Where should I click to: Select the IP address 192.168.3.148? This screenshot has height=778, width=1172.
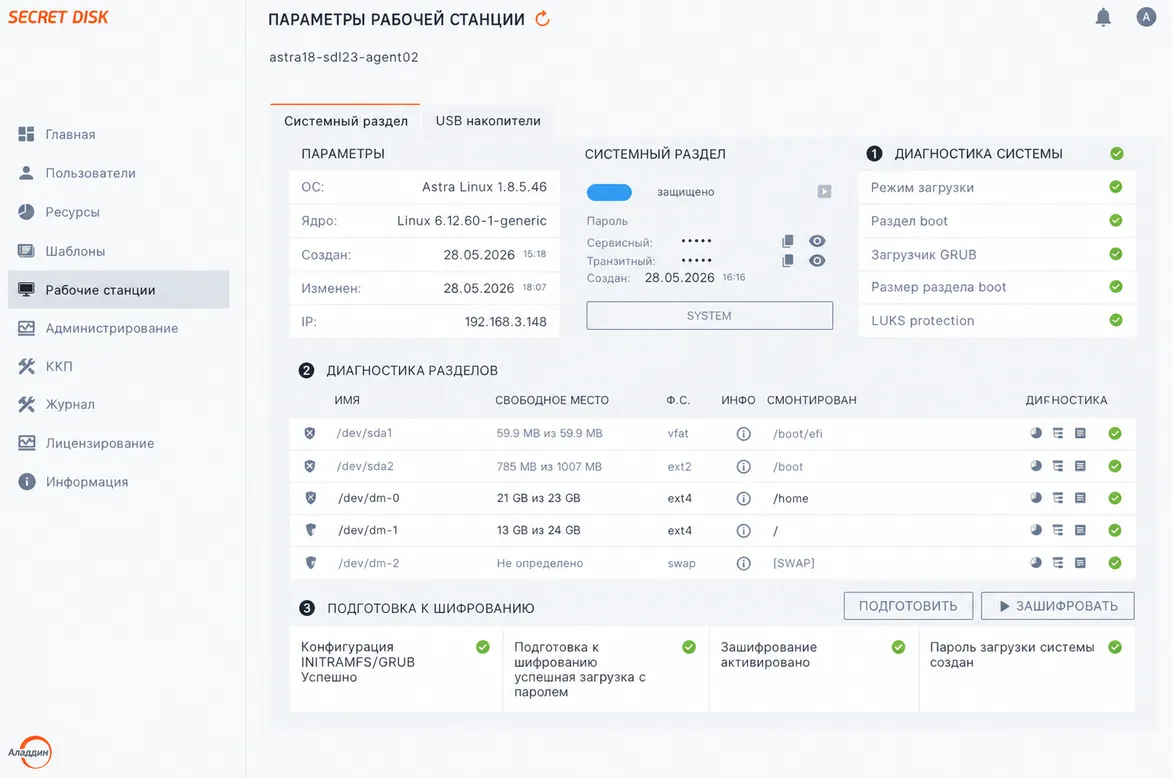tap(505, 322)
